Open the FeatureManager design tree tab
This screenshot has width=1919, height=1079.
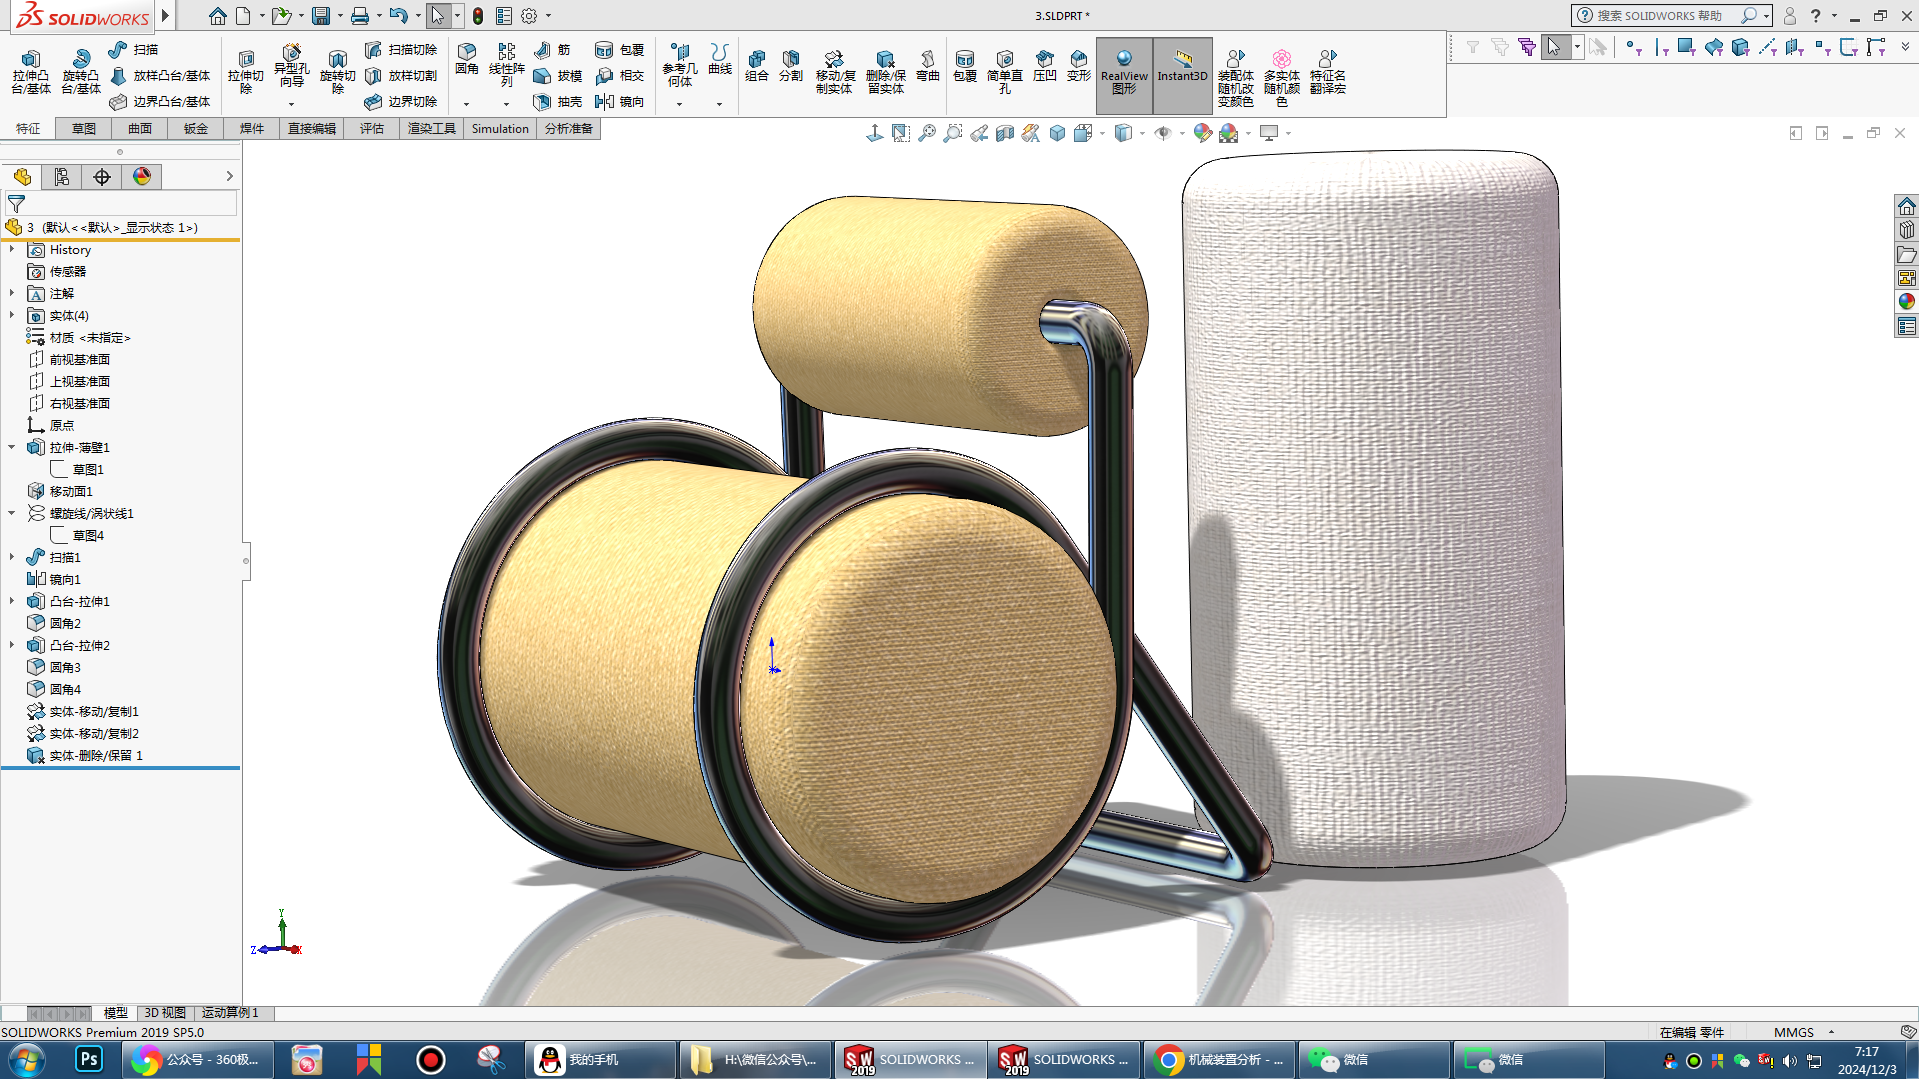click(x=22, y=177)
